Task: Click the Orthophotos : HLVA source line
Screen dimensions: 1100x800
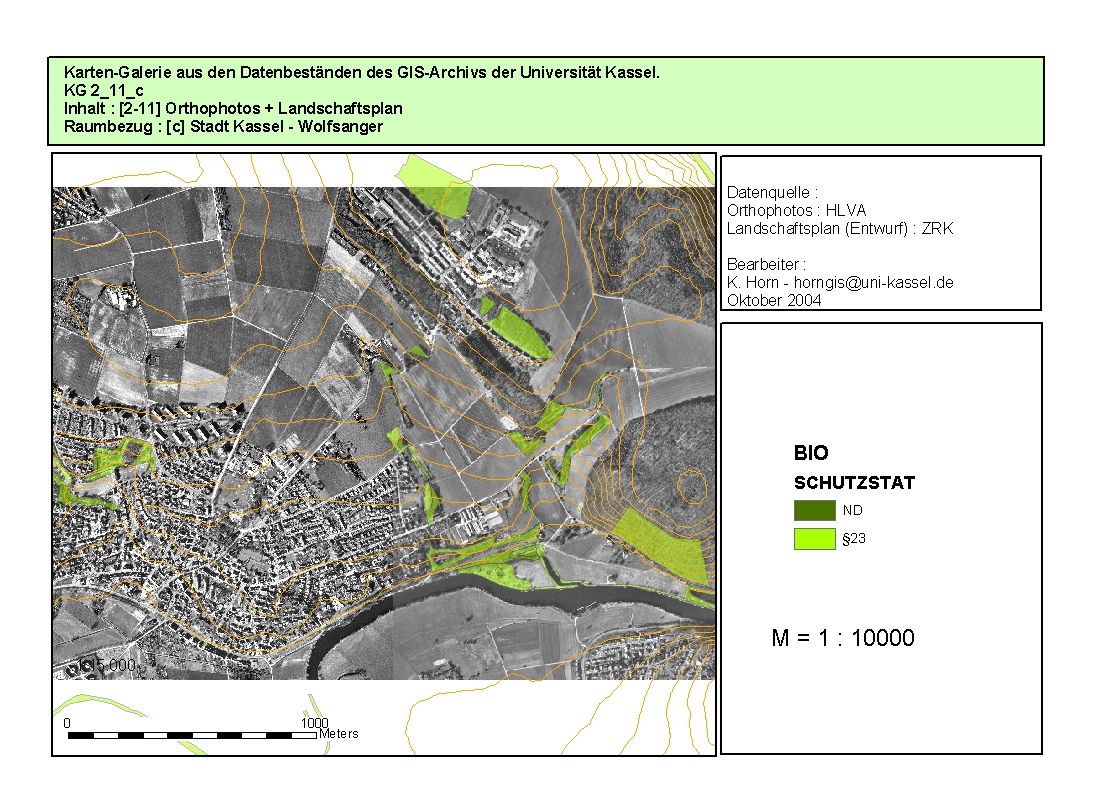Action: coord(797,210)
